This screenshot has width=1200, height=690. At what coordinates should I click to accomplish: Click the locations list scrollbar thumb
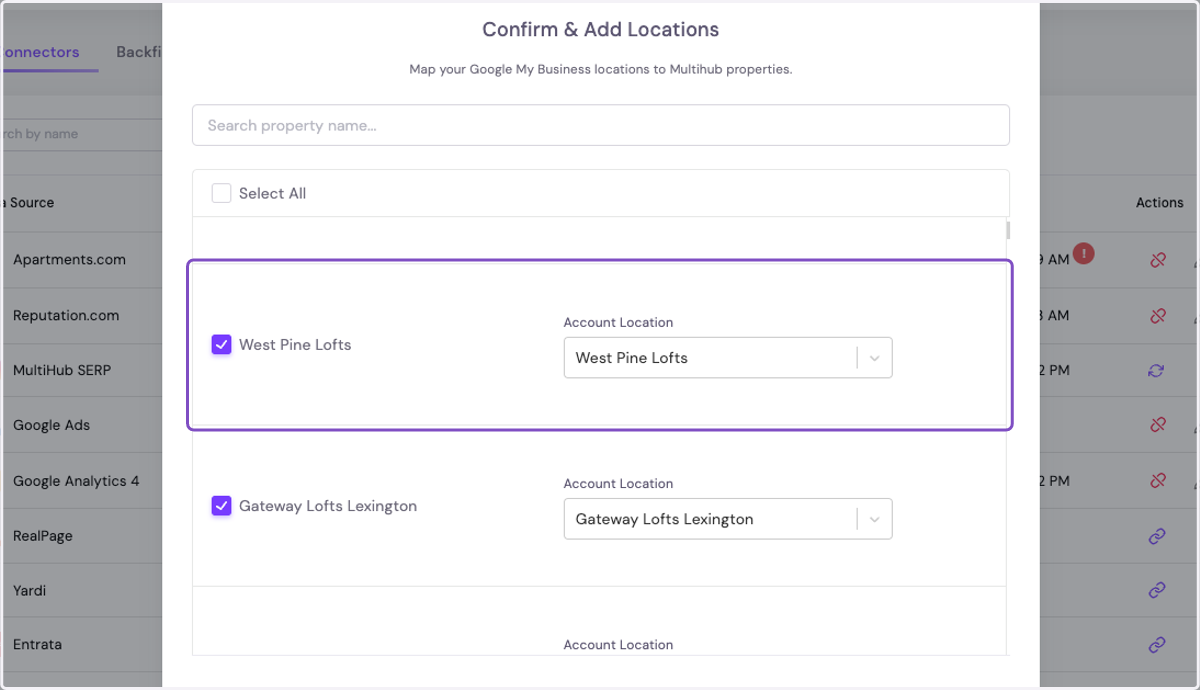click(1007, 230)
